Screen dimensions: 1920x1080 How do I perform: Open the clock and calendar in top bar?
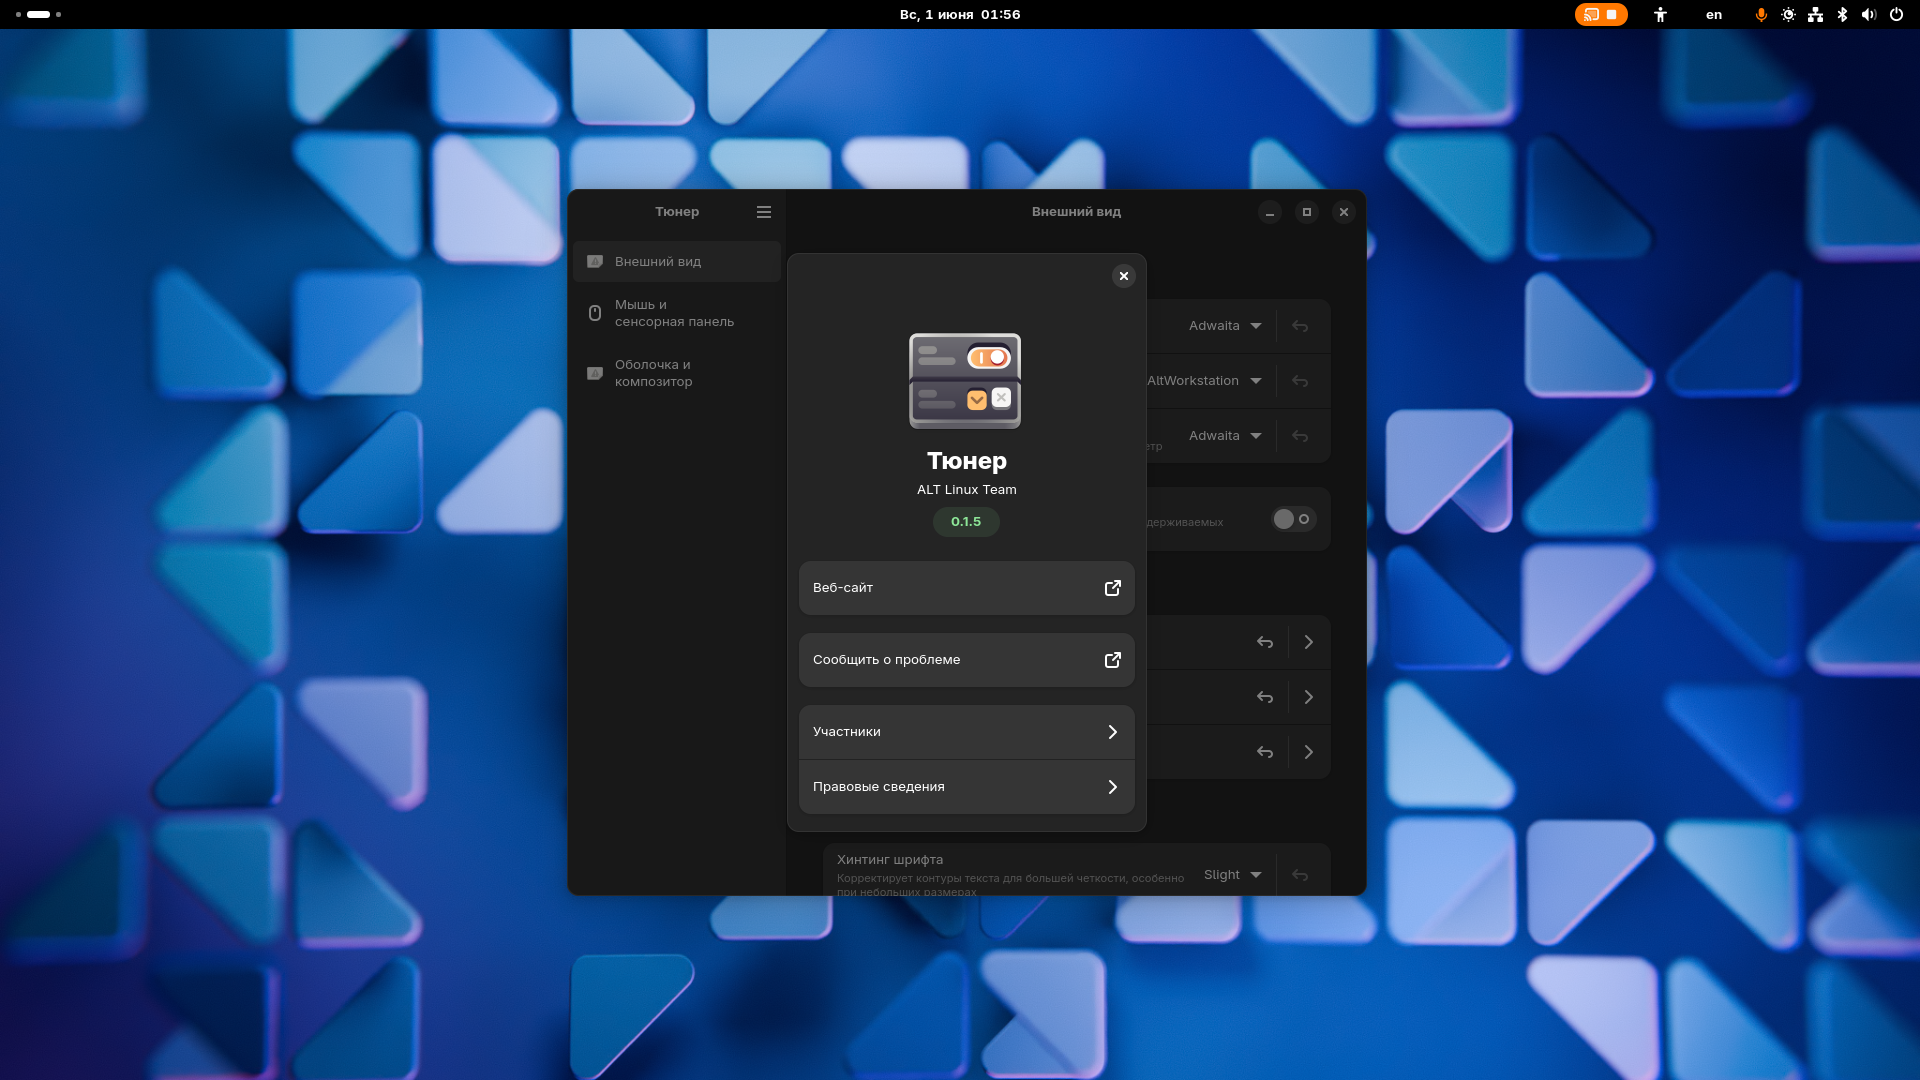[x=960, y=14]
